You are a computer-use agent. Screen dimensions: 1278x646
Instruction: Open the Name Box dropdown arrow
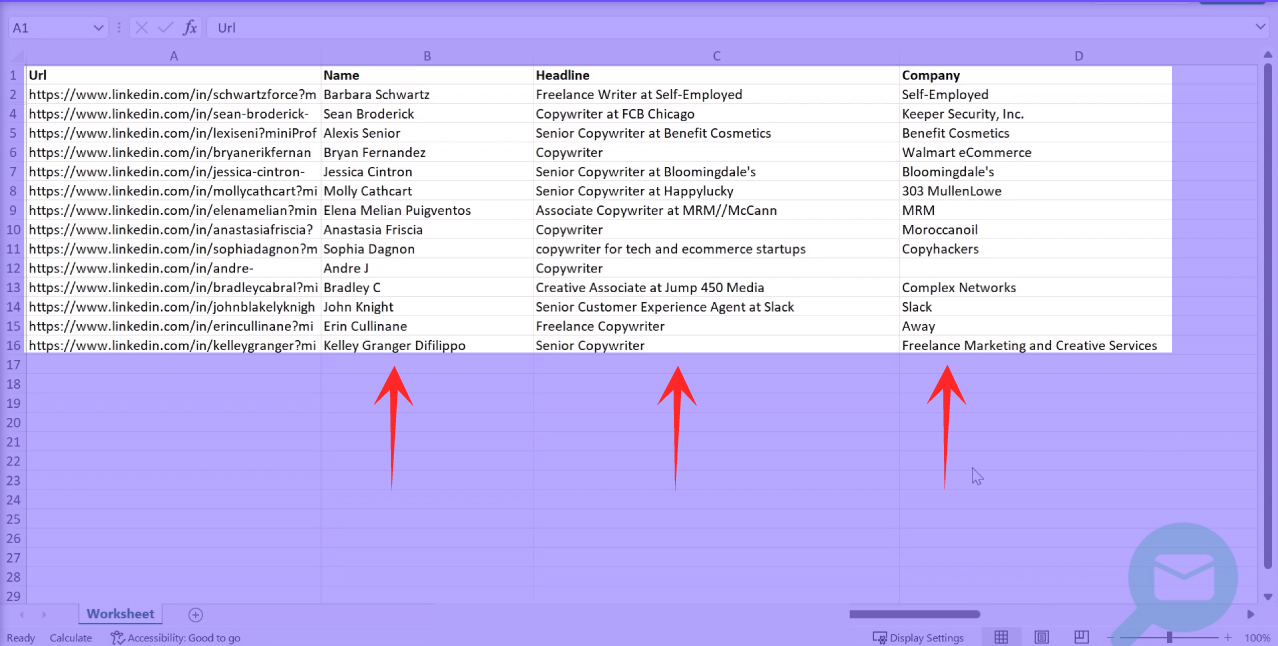coord(98,28)
